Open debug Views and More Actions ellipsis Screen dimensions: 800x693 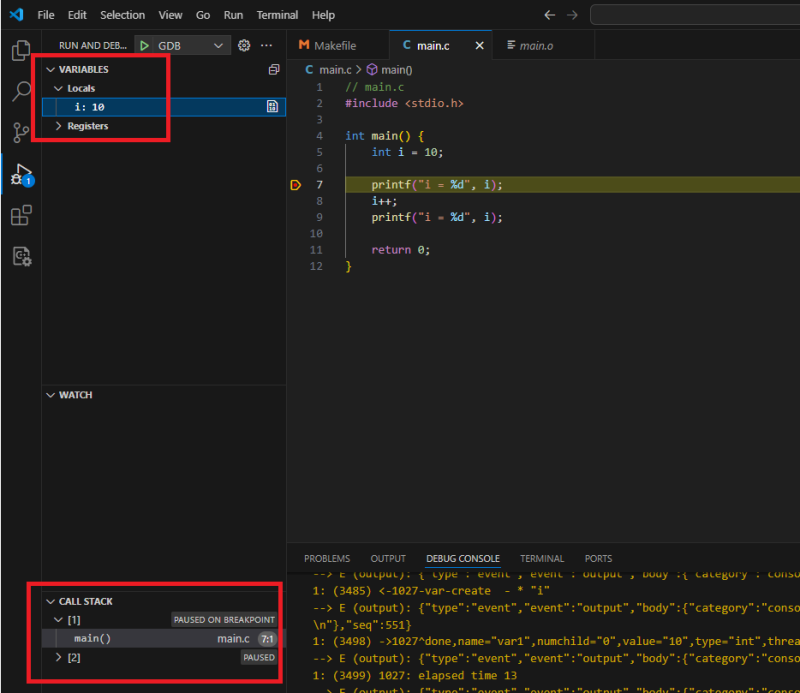pyautogui.click(x=266, y=45)
